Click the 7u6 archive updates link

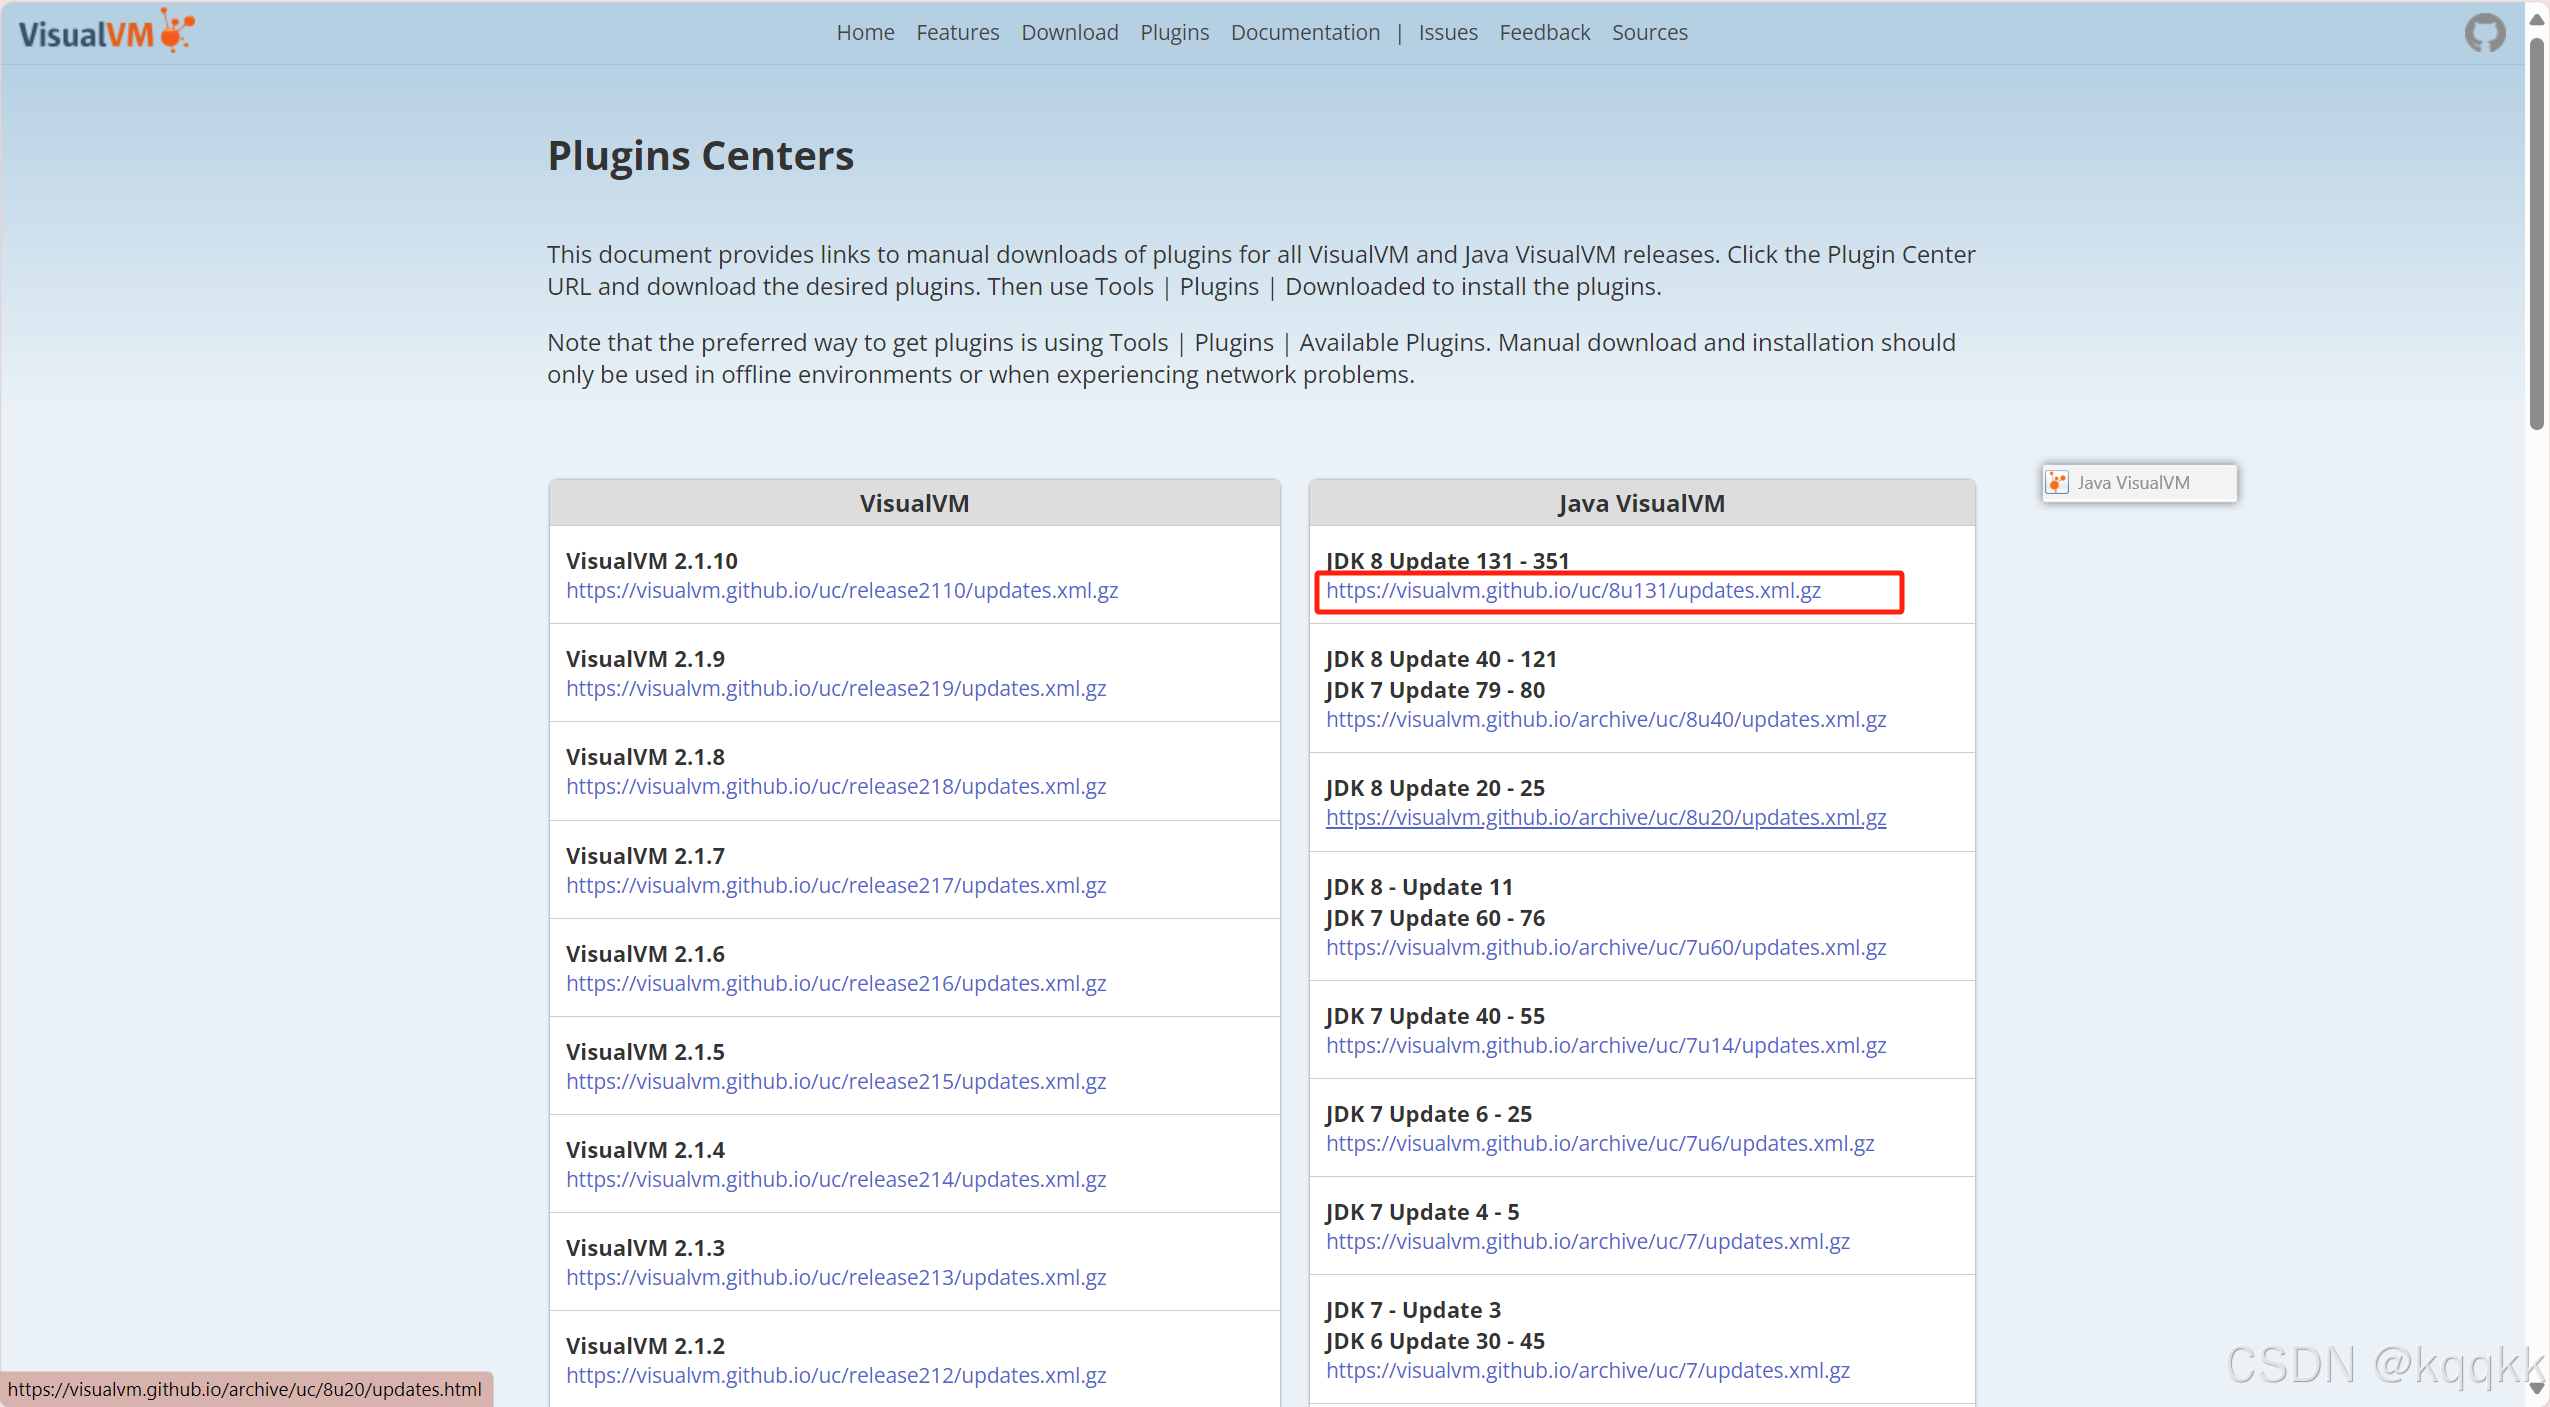click(x=1599, y=1143)
